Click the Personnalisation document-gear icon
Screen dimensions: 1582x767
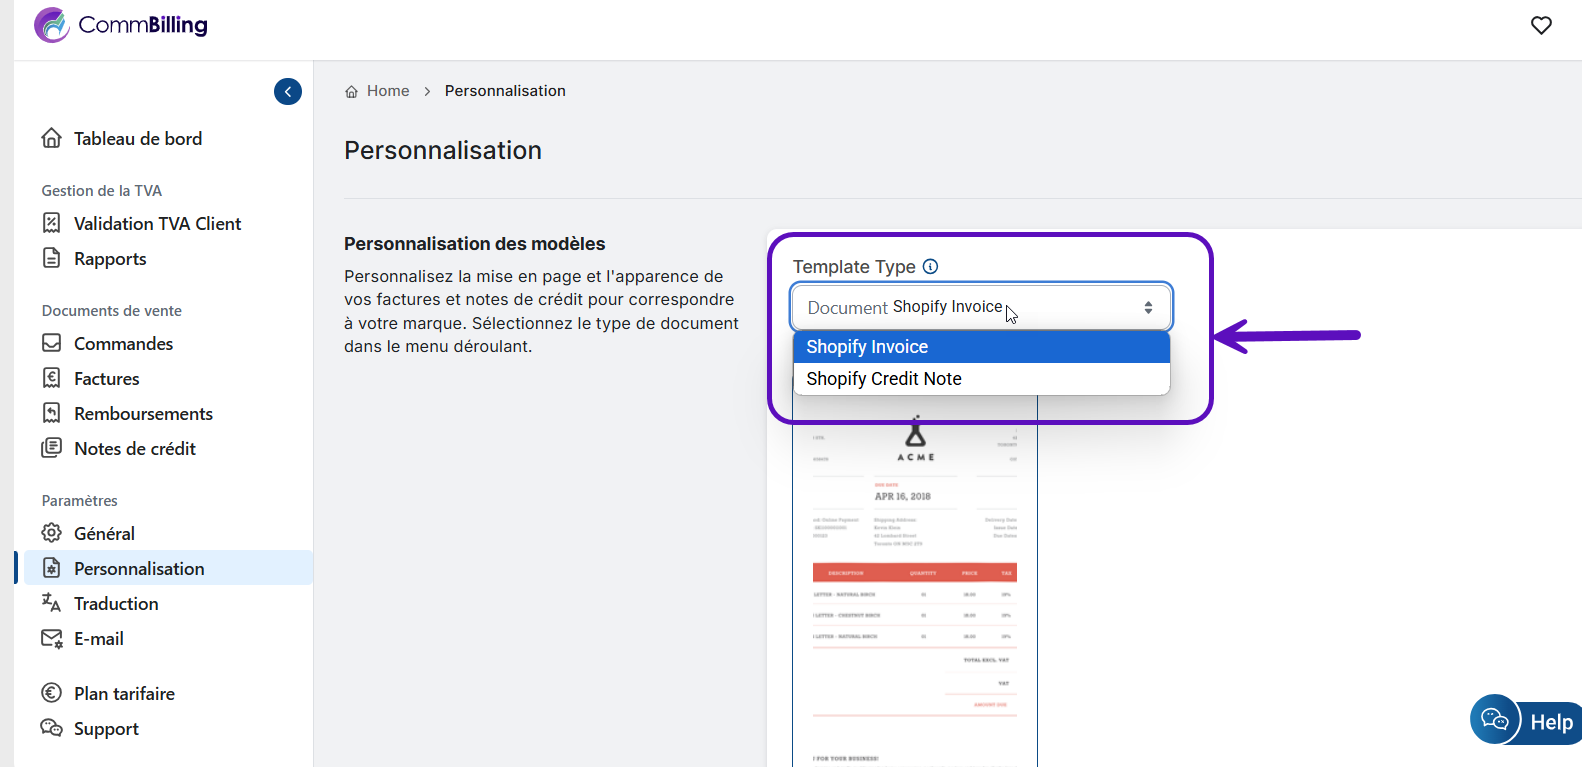coord(52,568)
